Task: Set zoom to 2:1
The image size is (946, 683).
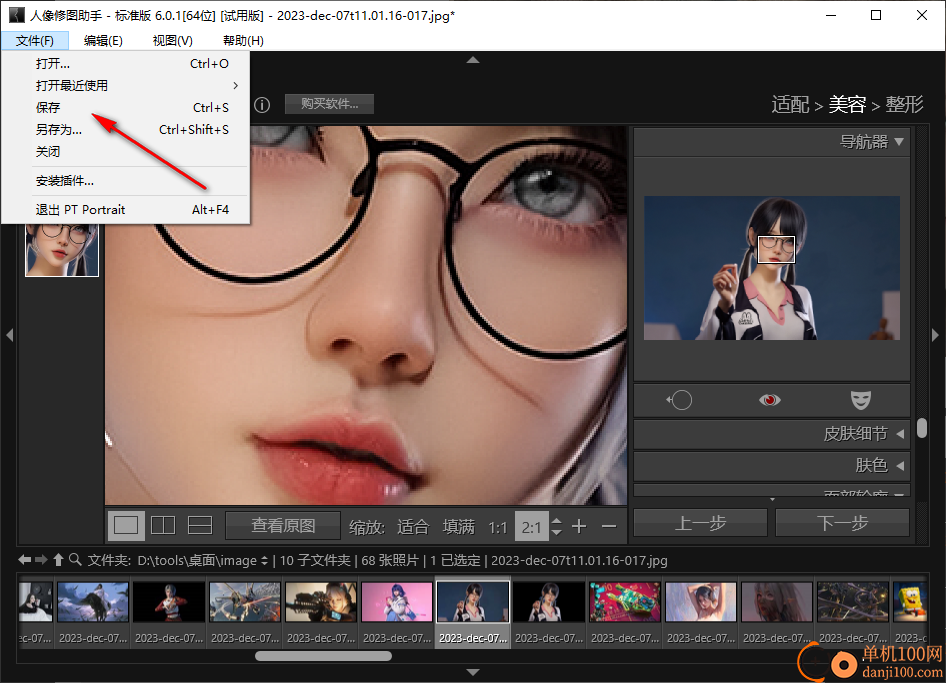Action: point(532,527)
